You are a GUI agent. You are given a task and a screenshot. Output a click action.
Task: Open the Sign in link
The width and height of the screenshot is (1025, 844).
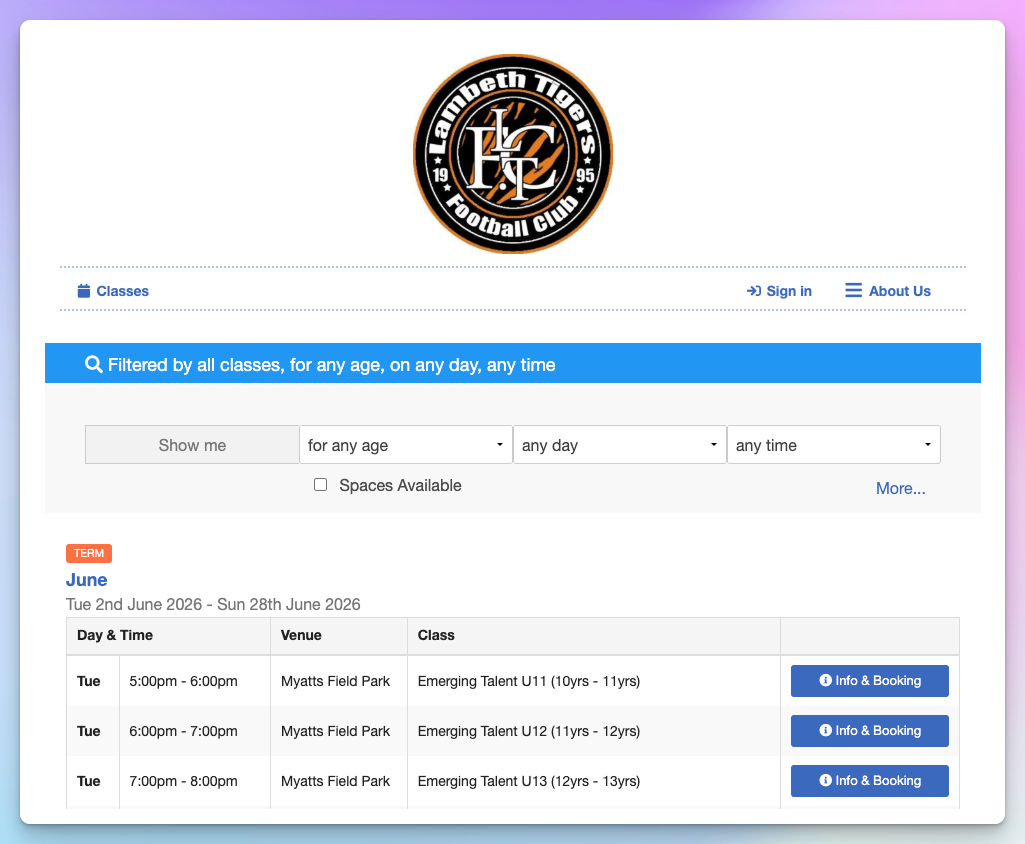click(779, 291)
